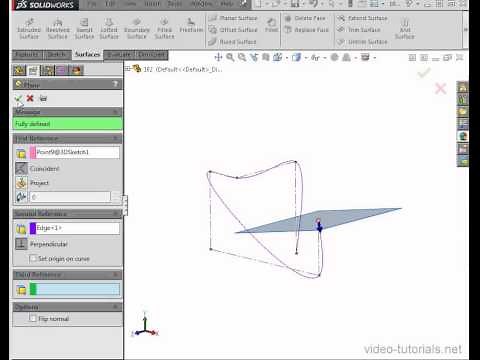
Task: Switch to the Evaluate tab
Action: pyautogui.click(x=119, y=55)
